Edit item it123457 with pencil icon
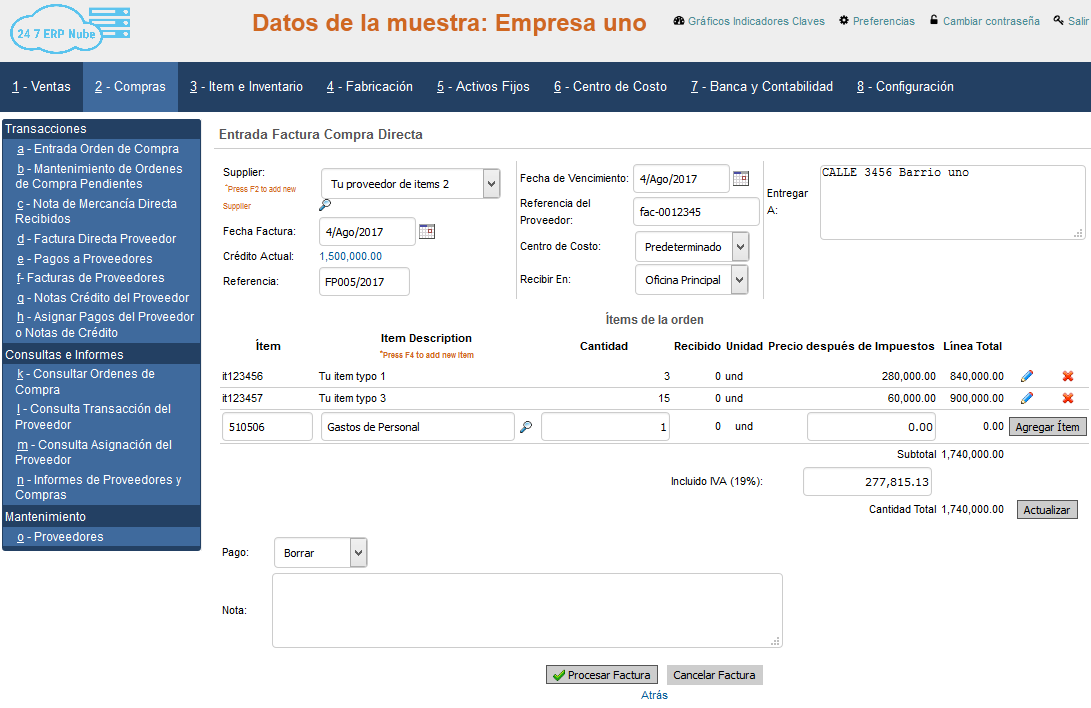Viewport: 1091px width, 708px height. click(1027, 398)
